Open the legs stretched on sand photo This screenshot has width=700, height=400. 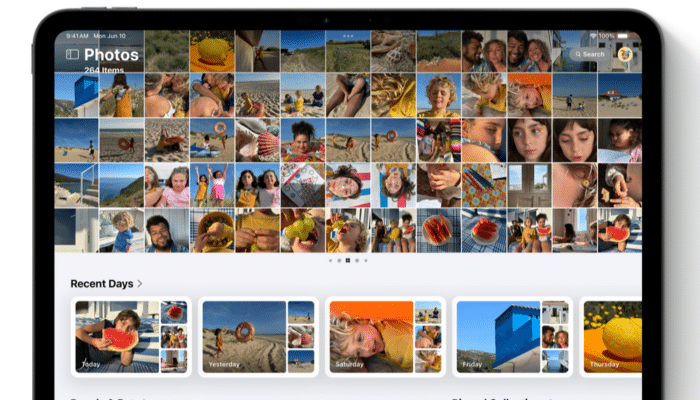click(x=348, y=95)
